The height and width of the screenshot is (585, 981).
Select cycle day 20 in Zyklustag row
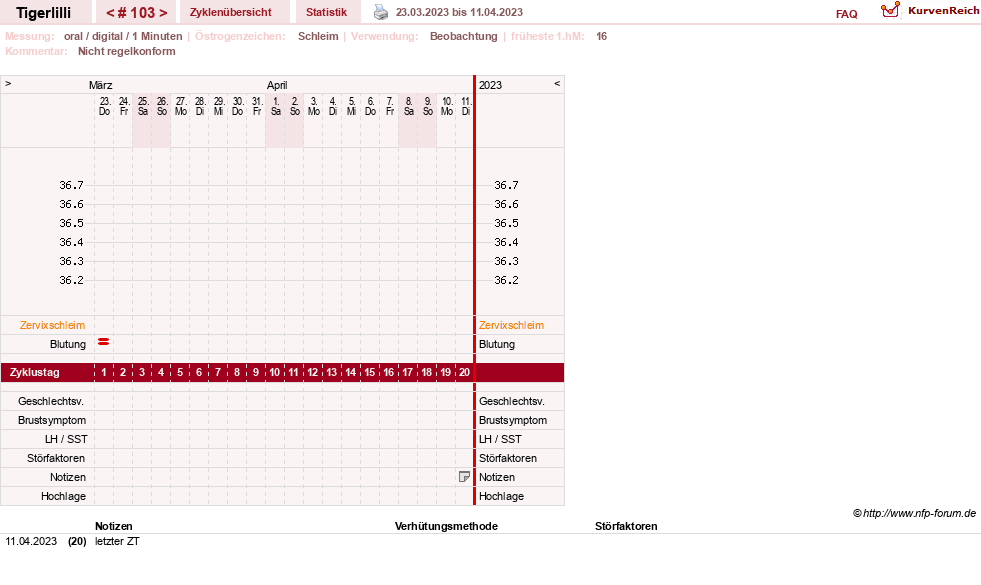pos(464,372)
